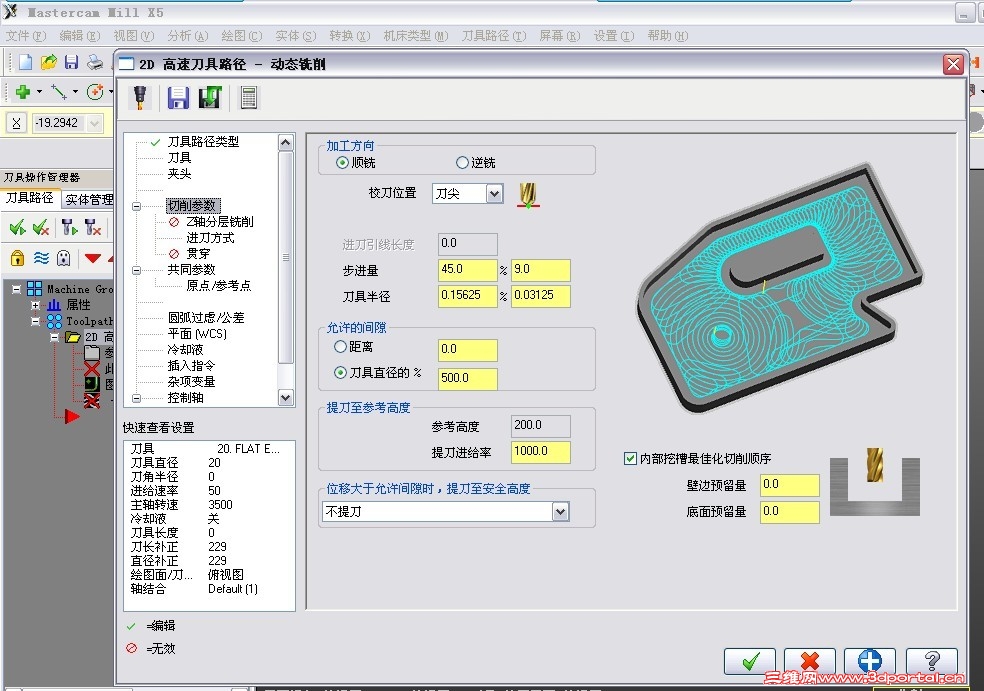Select the 距离 distance radio button
984x691 pixels.
[340, 346]
